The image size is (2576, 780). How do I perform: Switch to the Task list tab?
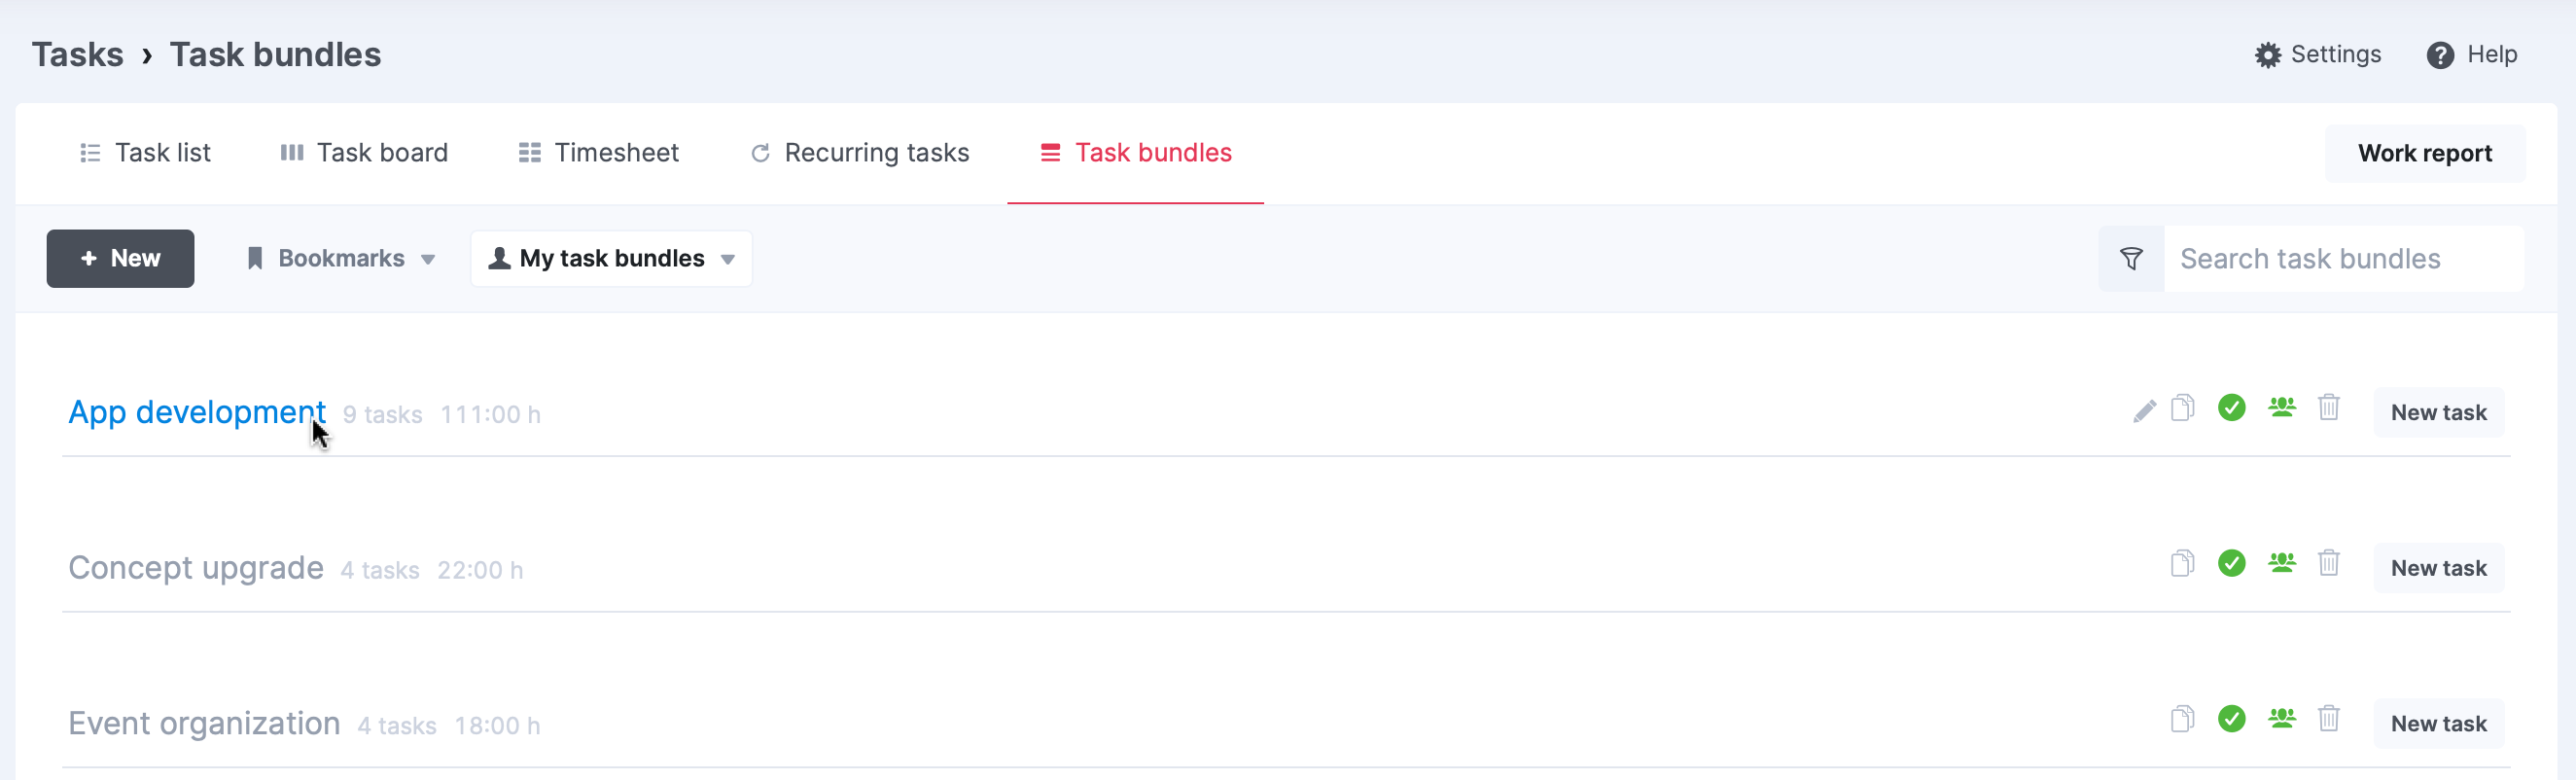(145, 153)
